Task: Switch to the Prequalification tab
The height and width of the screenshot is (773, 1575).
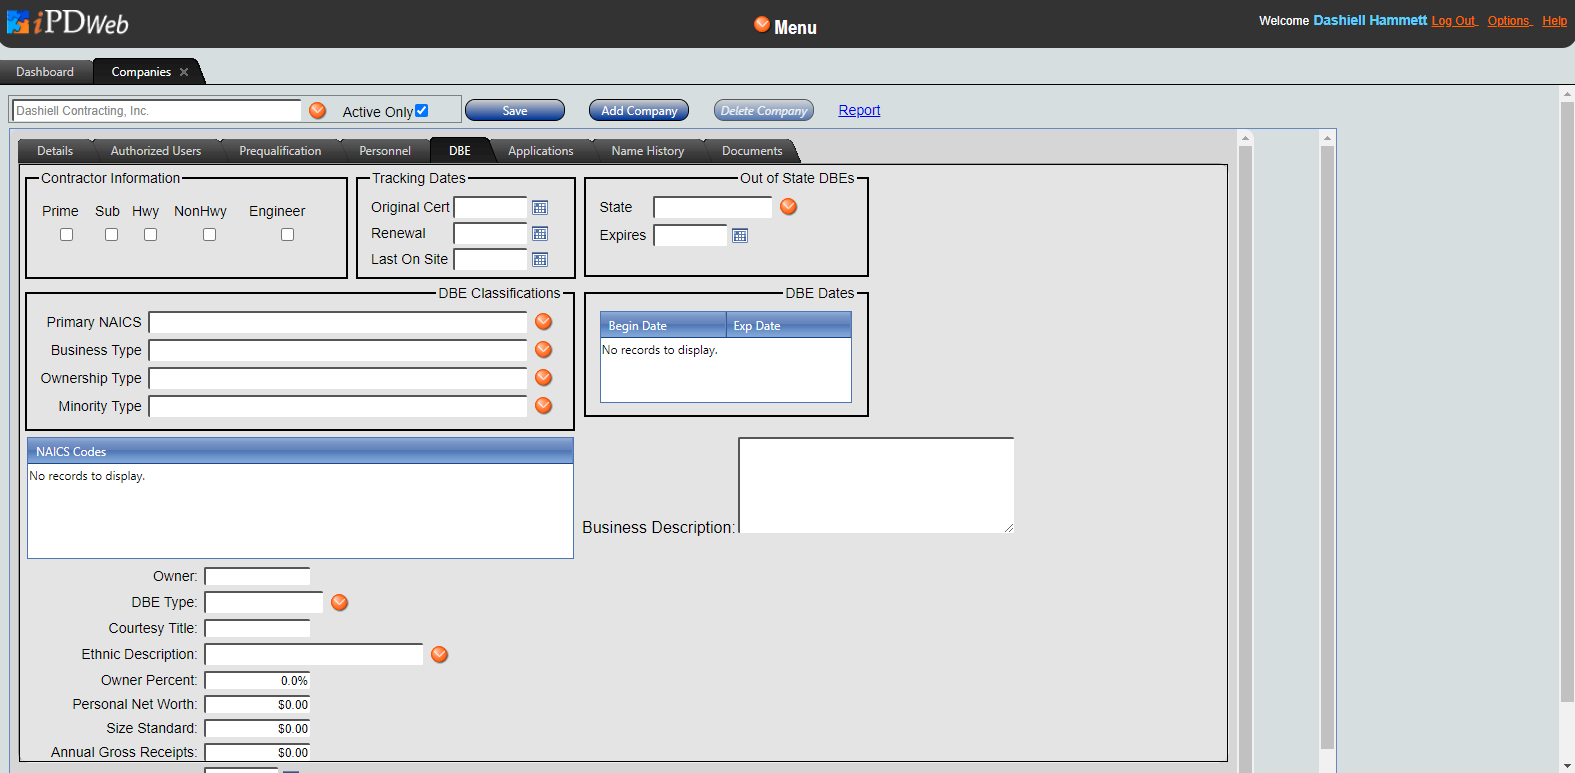Action: tap(280, 151)
